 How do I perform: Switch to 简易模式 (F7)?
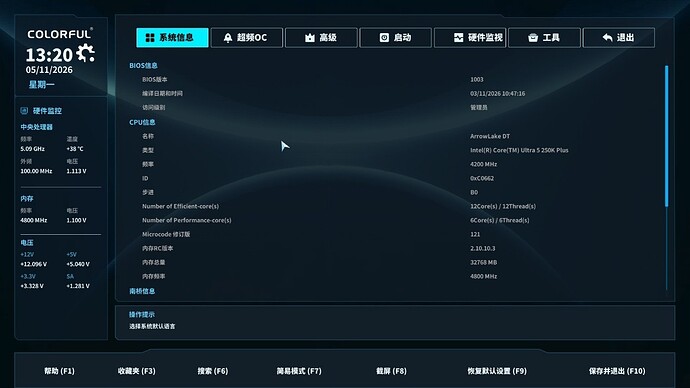point(299,371)
